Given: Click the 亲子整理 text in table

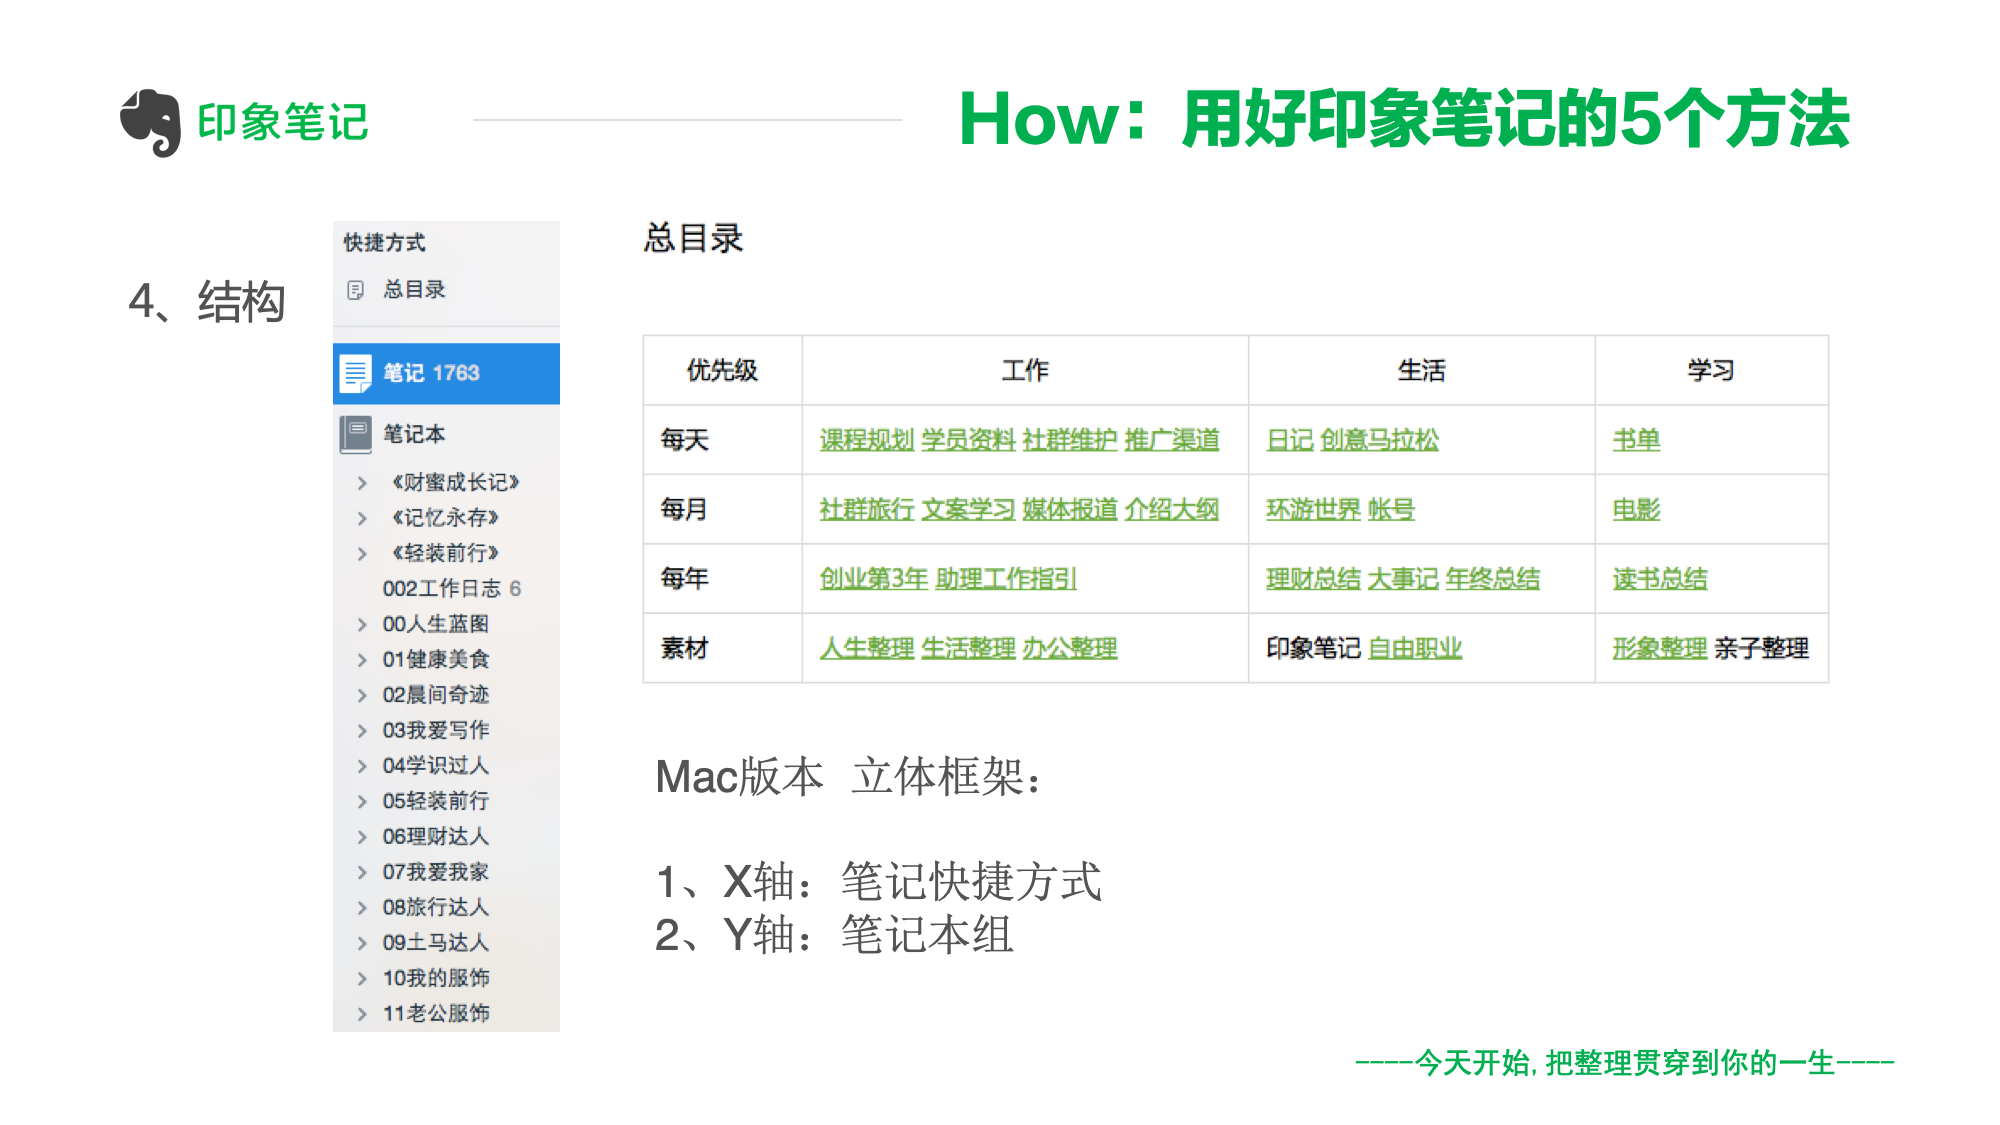Looking at the screenshot, I should point(1761,648).
